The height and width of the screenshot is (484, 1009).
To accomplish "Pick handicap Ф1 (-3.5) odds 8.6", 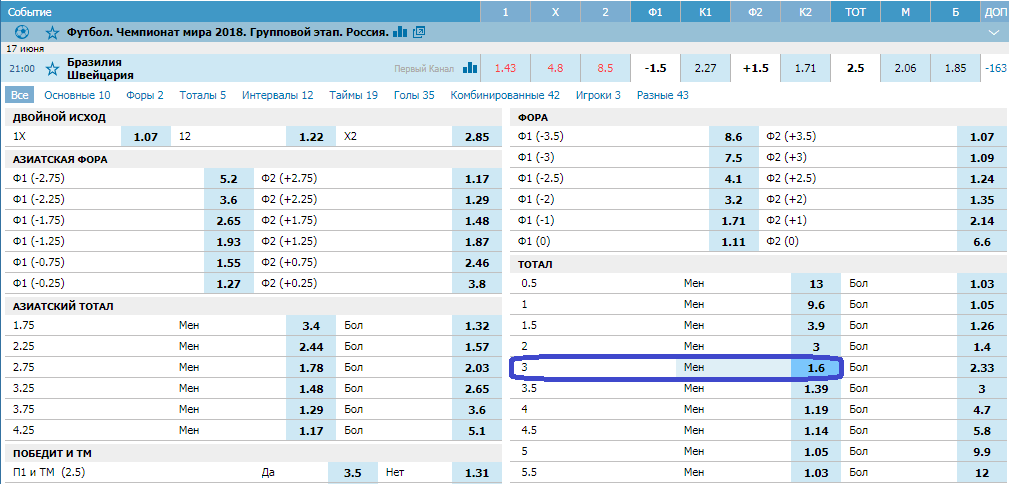I will [x=734, y=136].
